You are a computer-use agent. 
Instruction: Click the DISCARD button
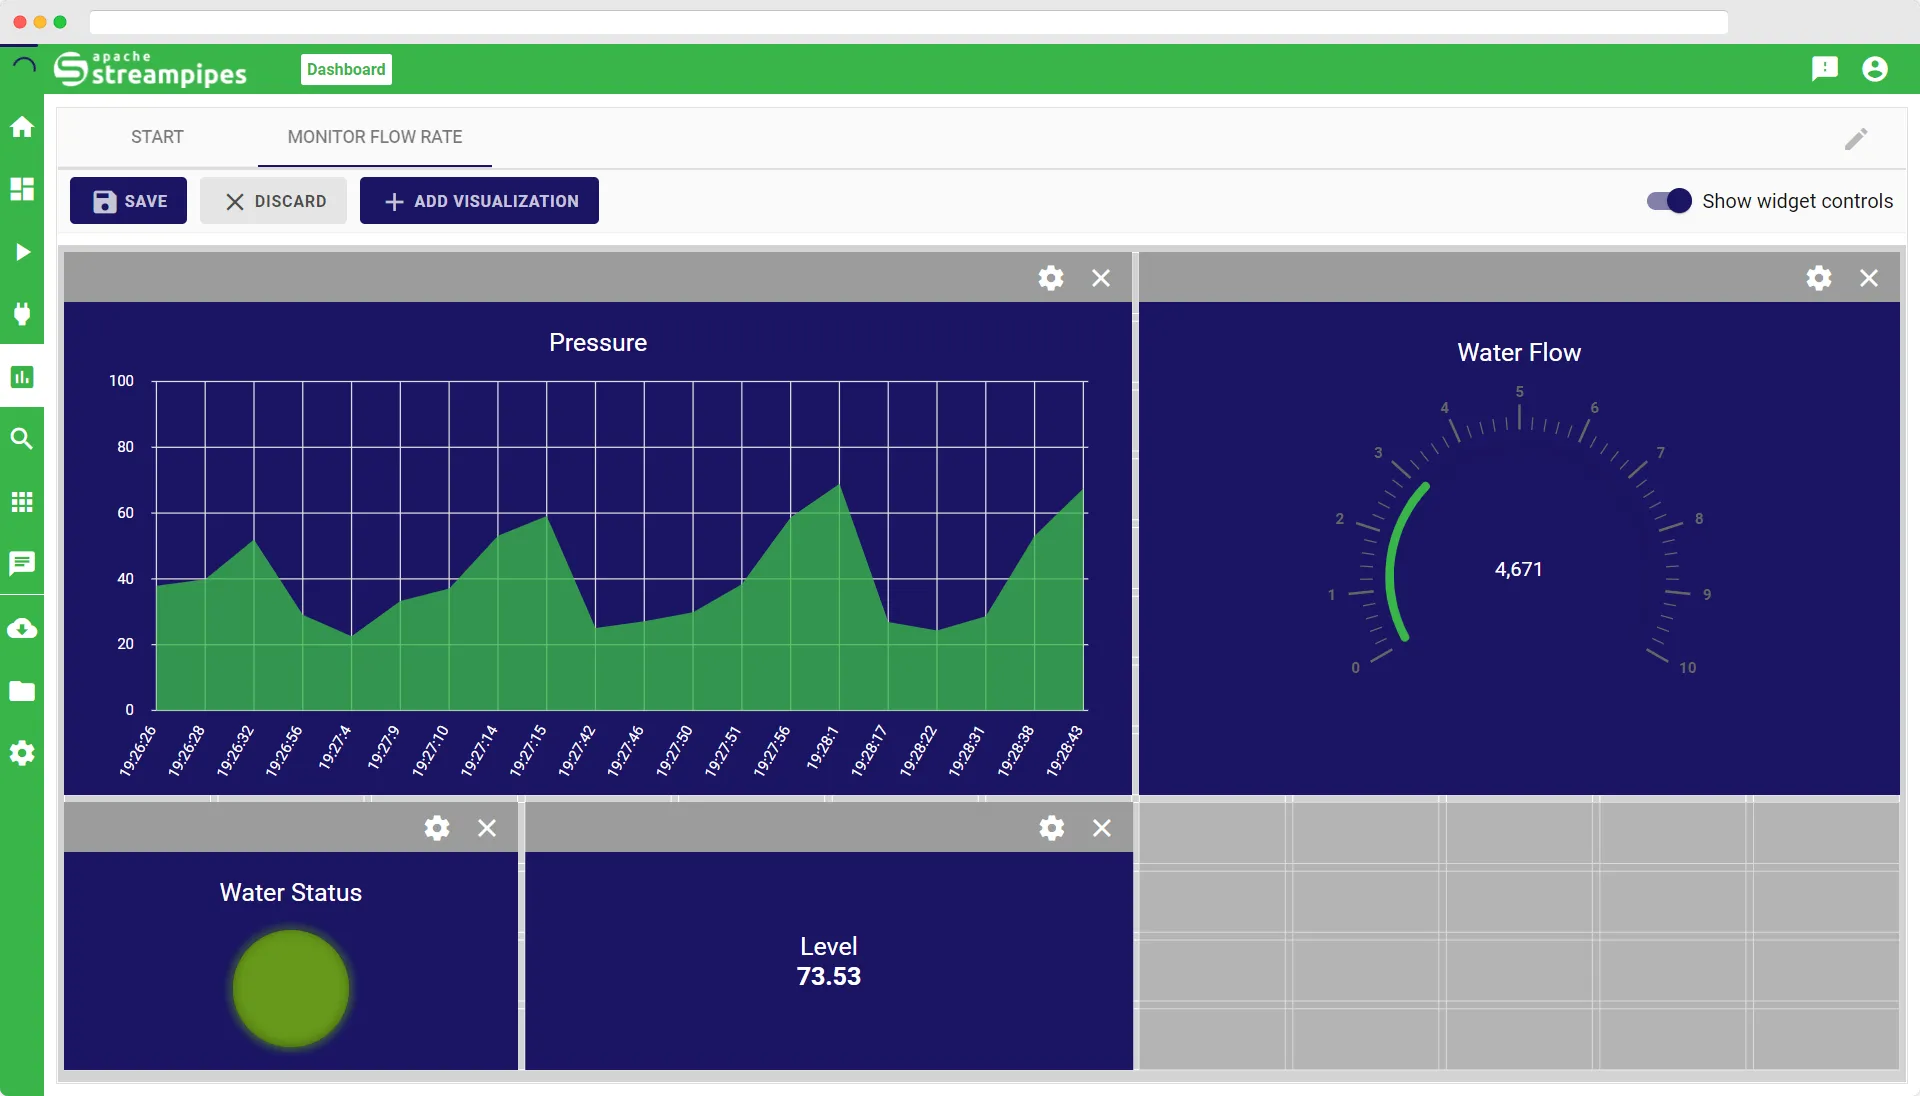[x=273, y=201]
